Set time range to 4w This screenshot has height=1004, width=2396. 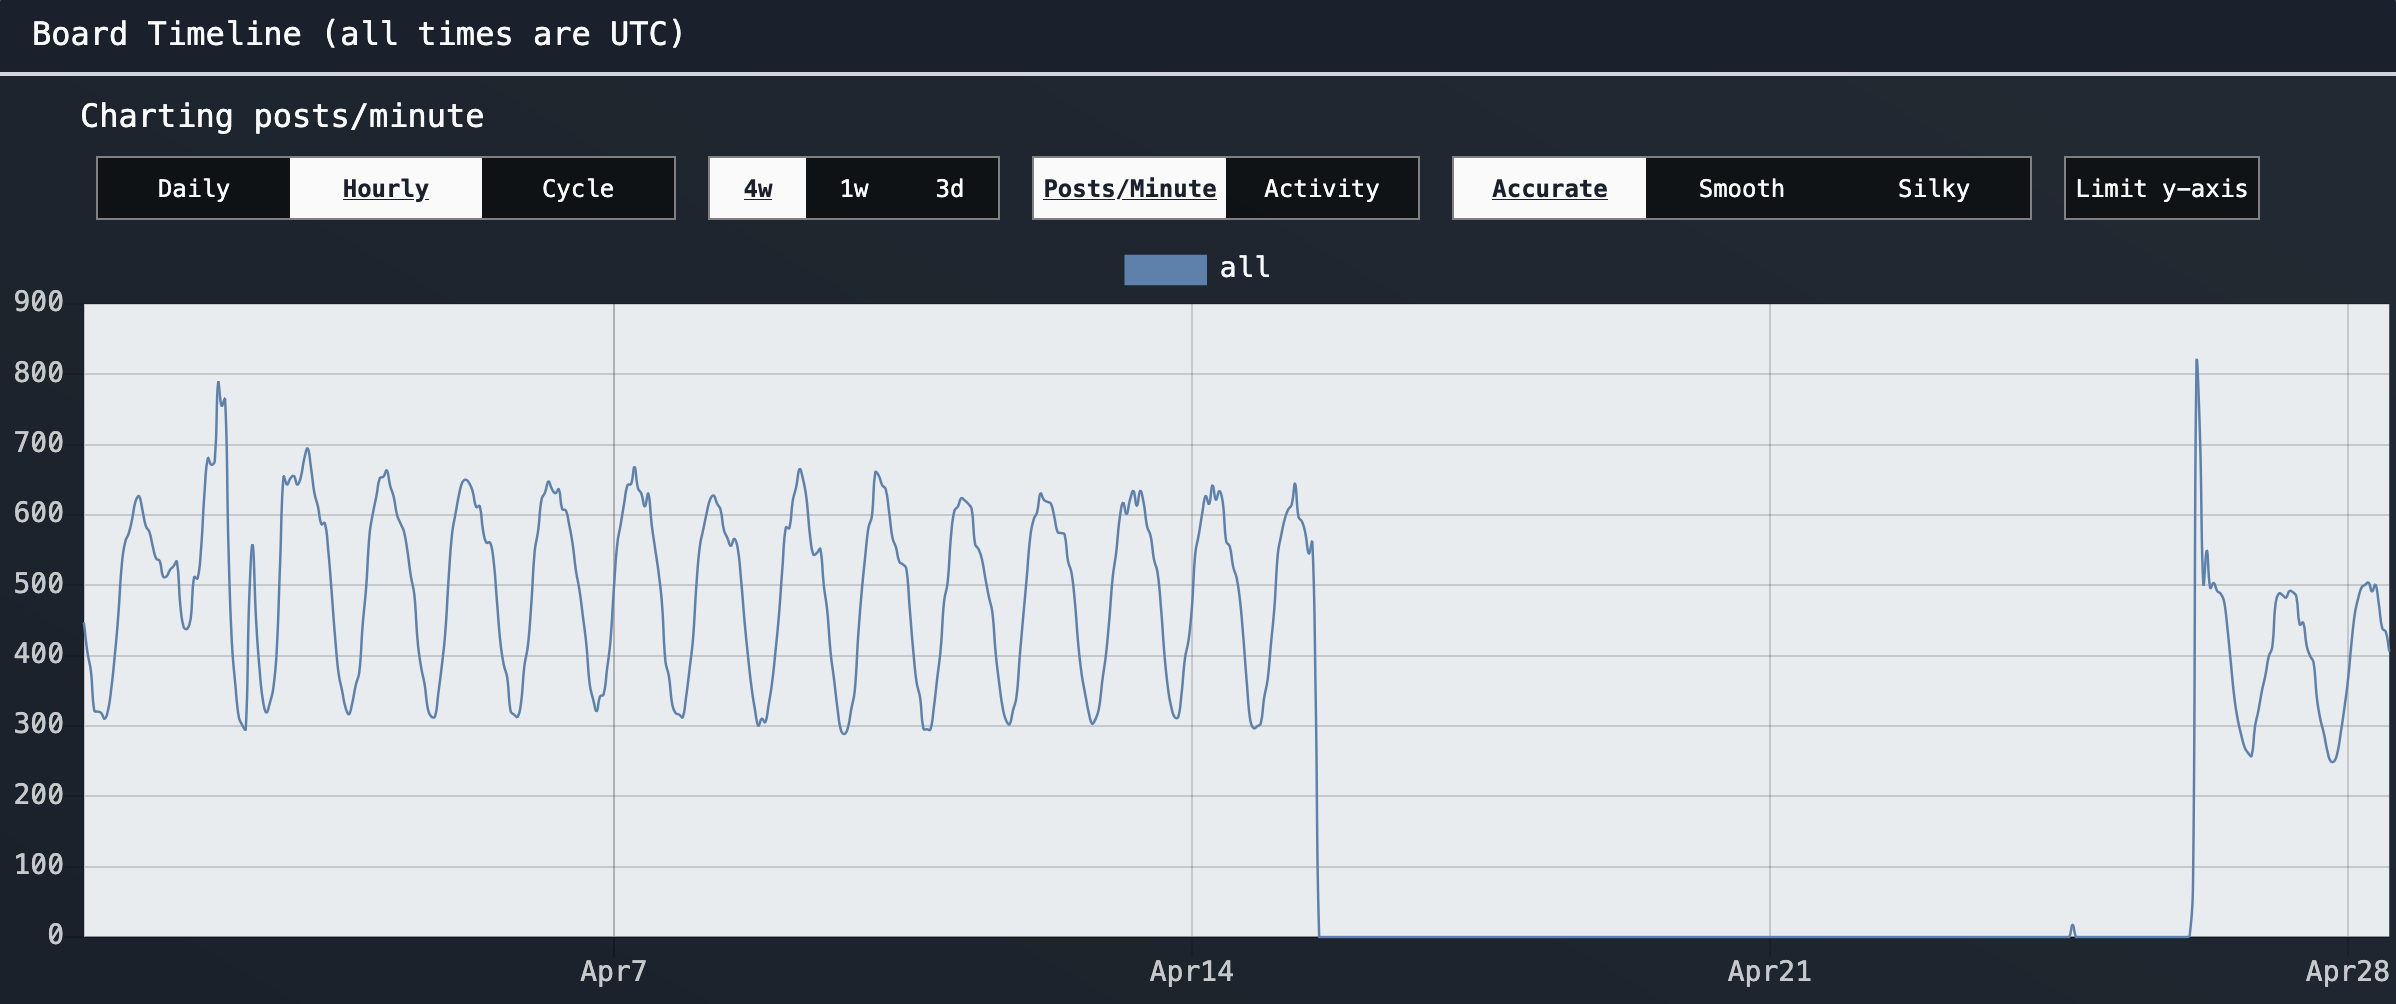coord(757,188)
